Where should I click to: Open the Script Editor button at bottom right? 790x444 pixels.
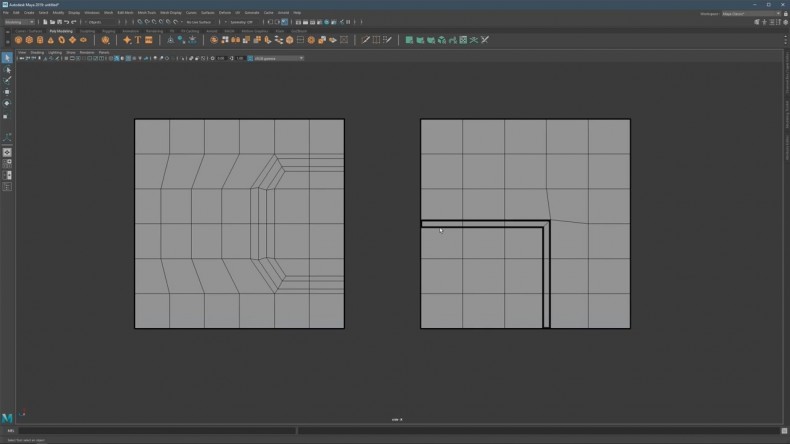pyautogui.click(x=784, y=431)
